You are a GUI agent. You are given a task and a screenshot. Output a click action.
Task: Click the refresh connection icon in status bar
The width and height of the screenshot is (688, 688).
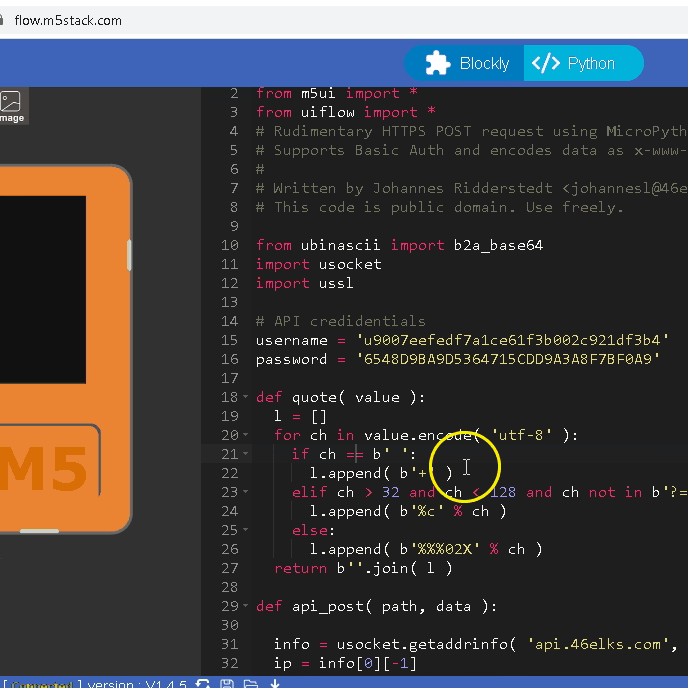[x=203, y=684]
